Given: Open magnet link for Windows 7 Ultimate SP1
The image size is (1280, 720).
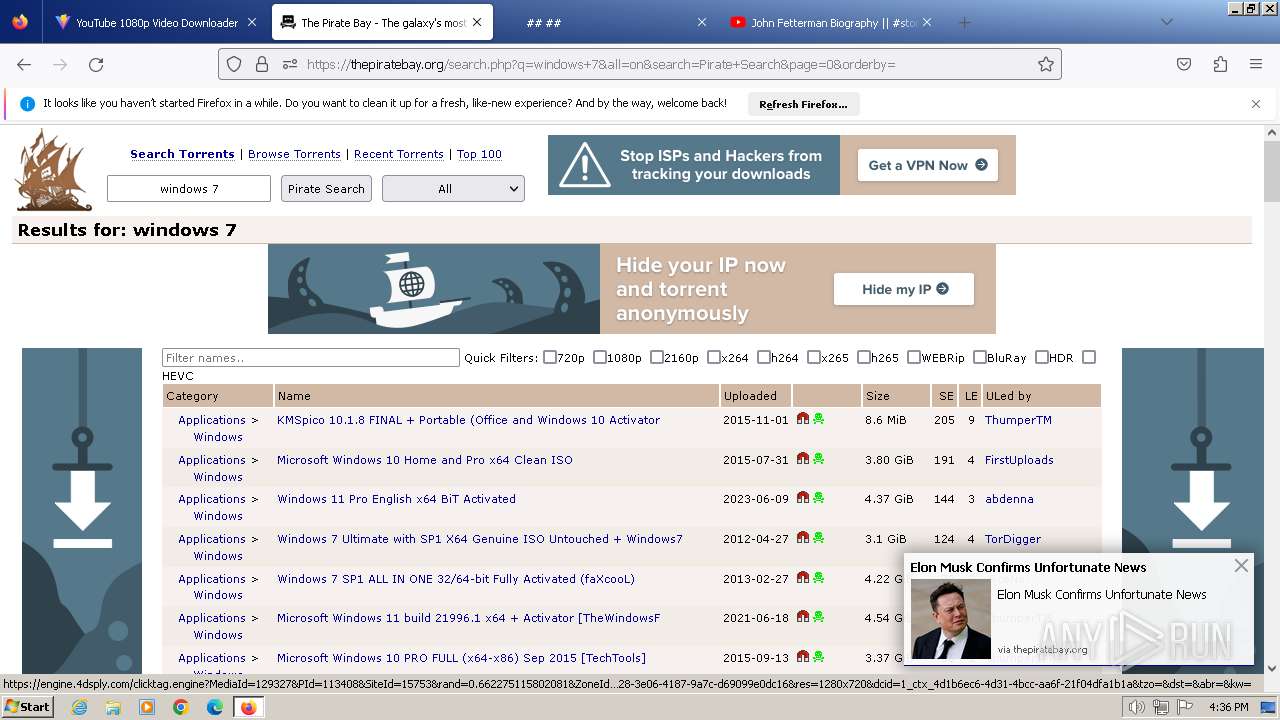Looking at the screenshot, I should (802, 538).
